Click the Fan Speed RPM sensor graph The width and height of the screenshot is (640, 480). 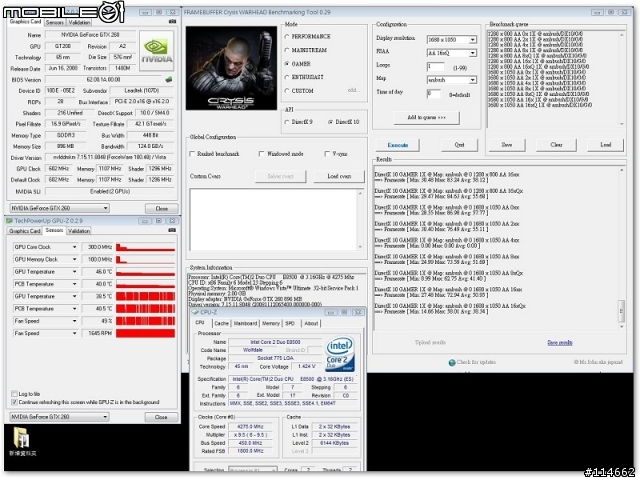tap(145, 333)
